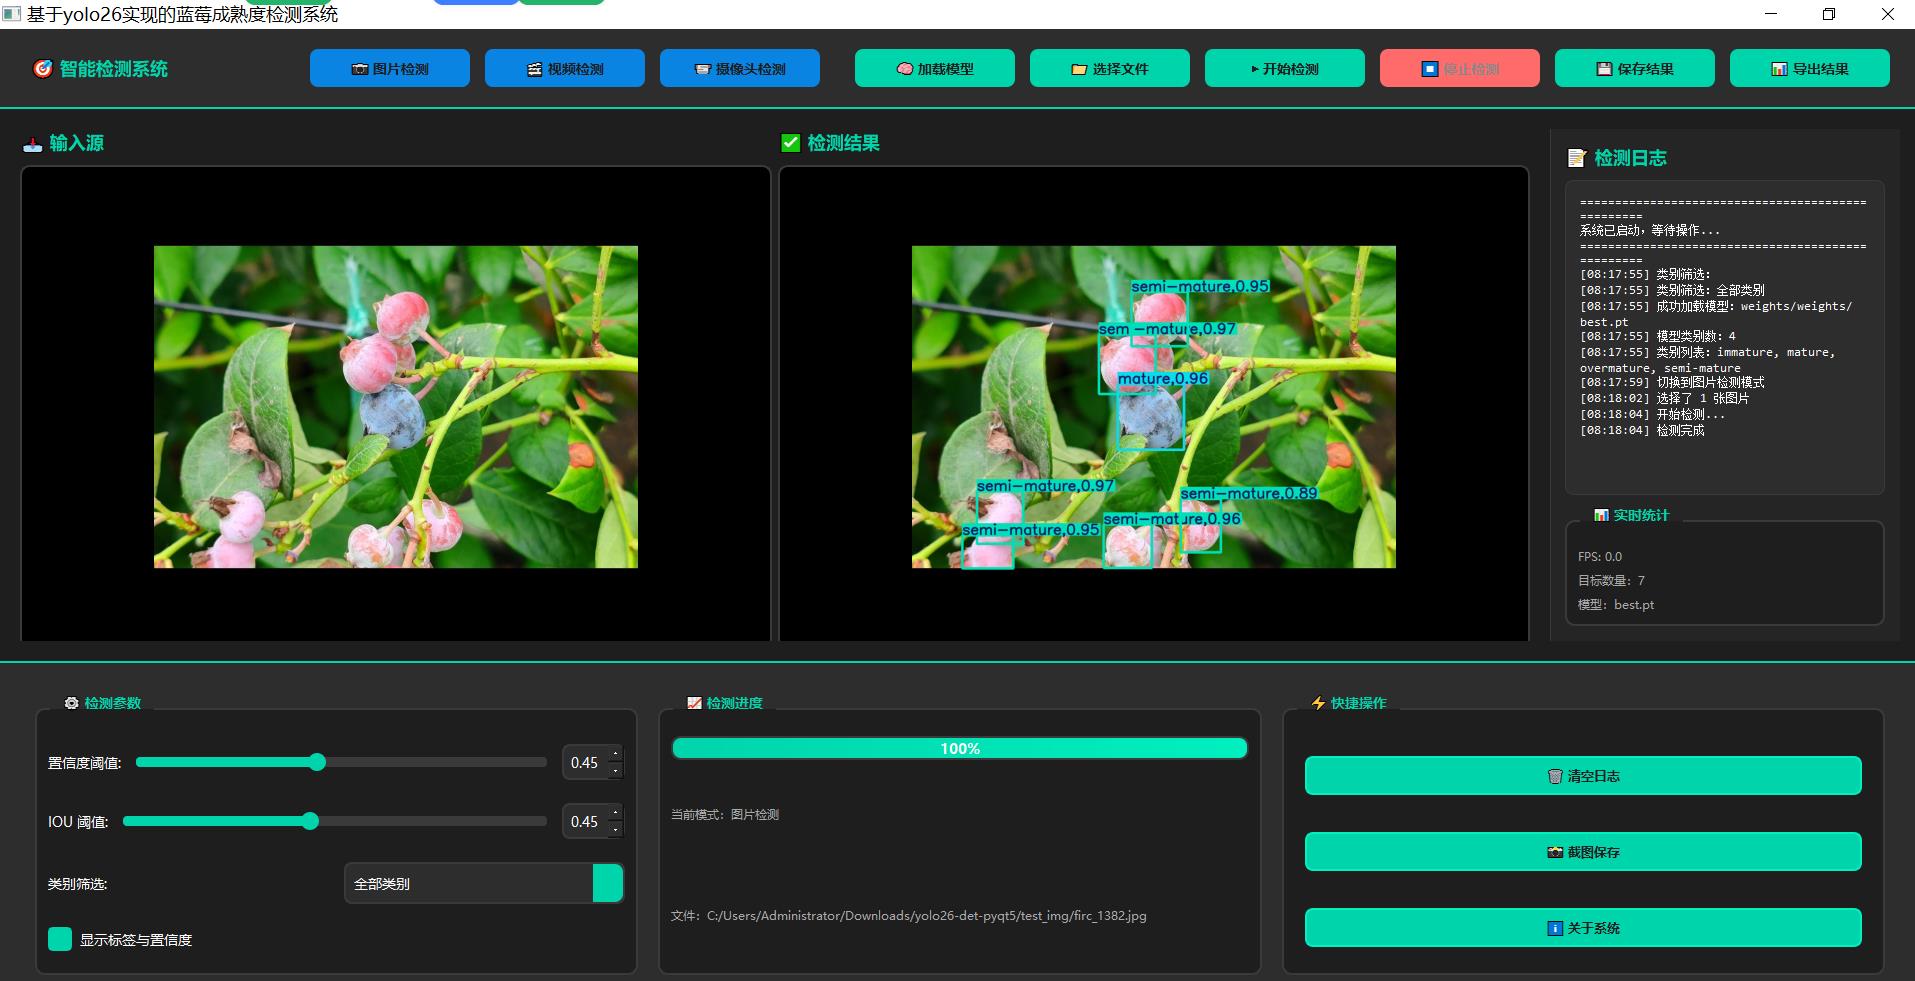Open the 全部类别 combo box
The image size is (1915, 981).
pos(468,883)
